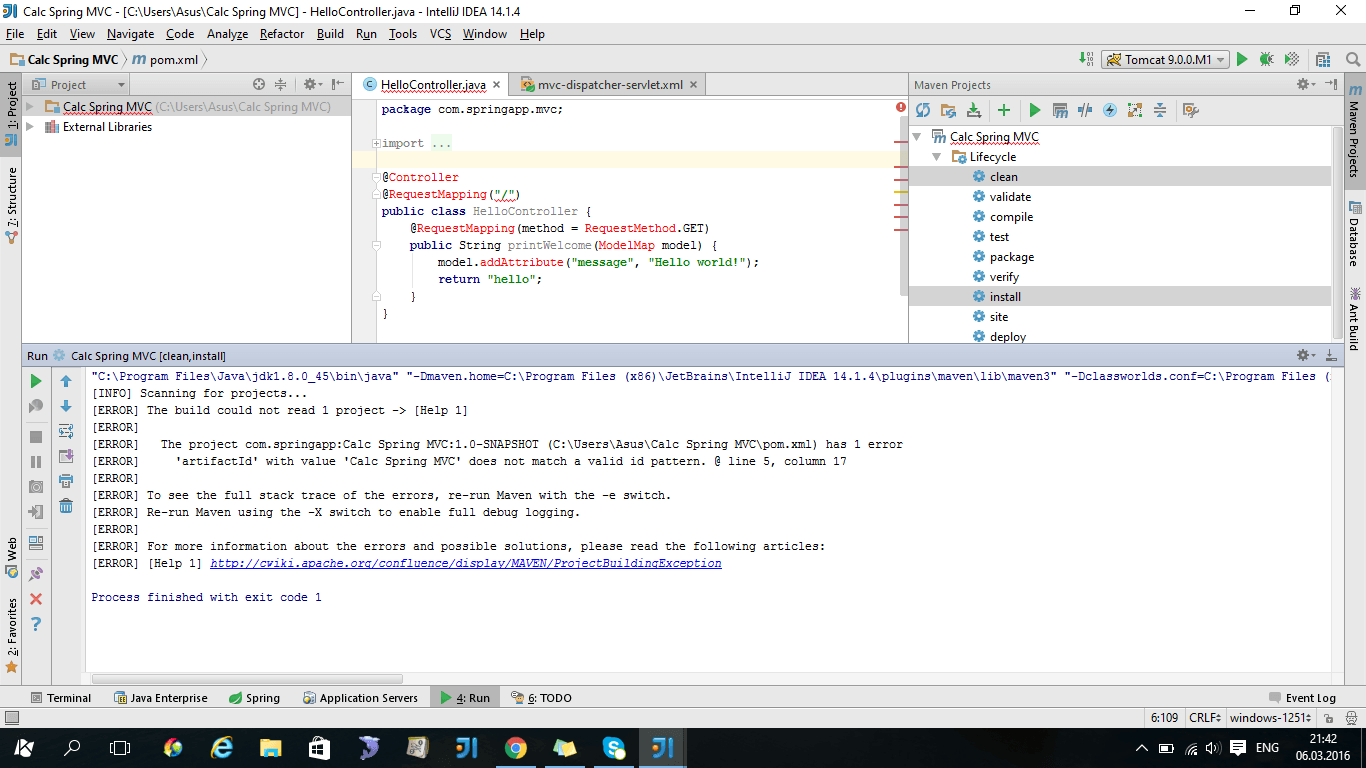Toggle Skip Tests mode lightning icon
Screen dimensions: 1366x768
tap(1109, 111)
